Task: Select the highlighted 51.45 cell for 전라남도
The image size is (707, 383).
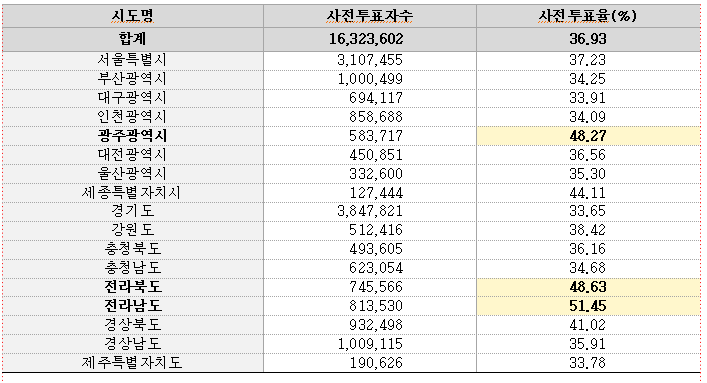Action: pyautogui.click(x=588, y=306)
